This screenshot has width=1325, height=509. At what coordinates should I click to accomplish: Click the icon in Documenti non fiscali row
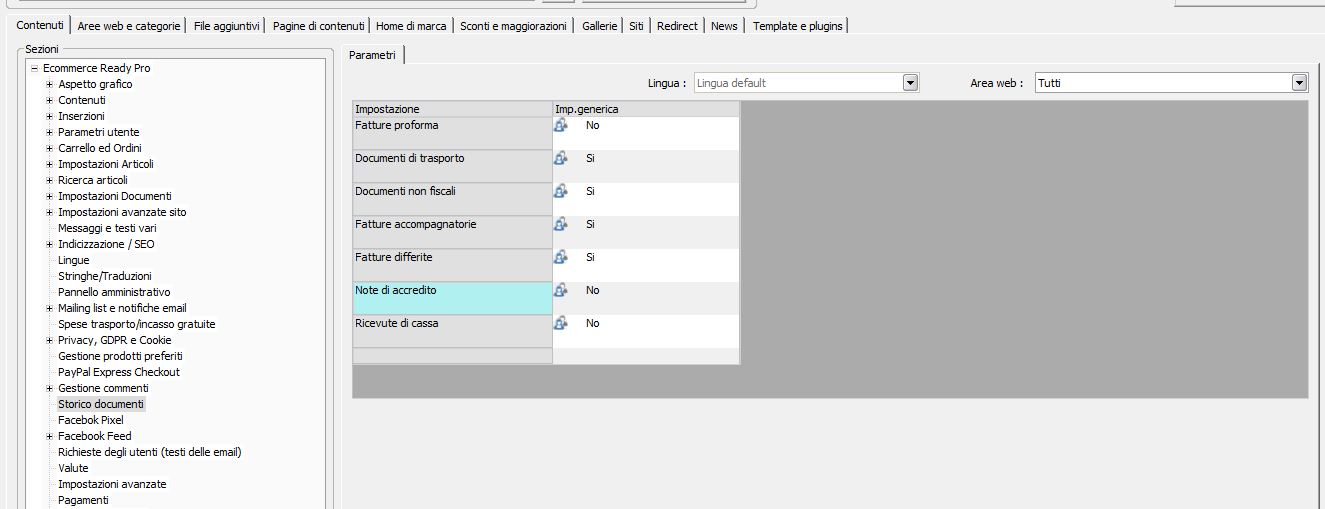coord(561,191)
